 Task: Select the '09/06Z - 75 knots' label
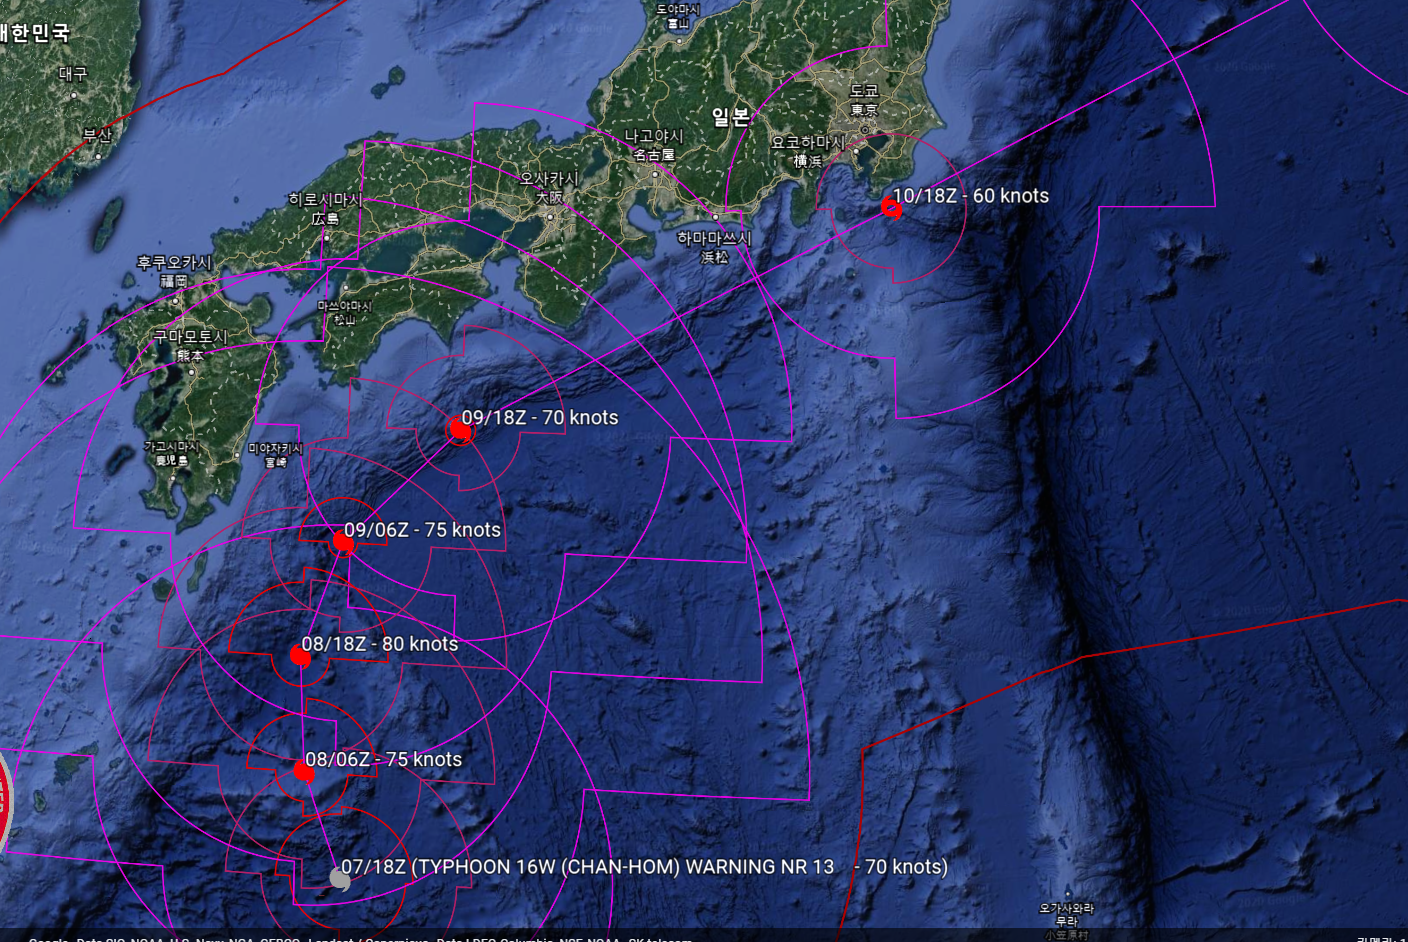(x=422, y=530)
